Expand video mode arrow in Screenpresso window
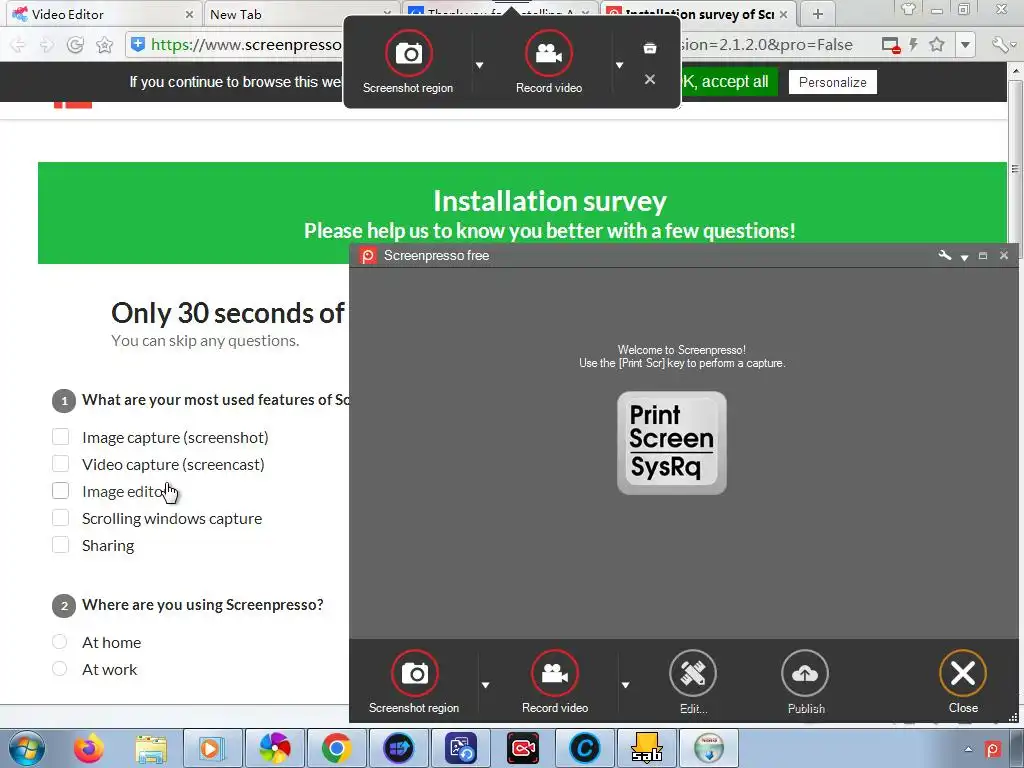The image size is (1024, 768). tap(625, 685)
